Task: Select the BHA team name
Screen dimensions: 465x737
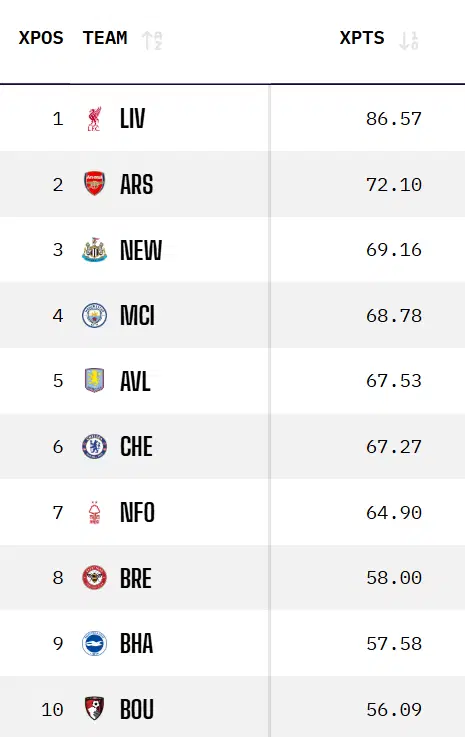Action: [x=136, y=643]
